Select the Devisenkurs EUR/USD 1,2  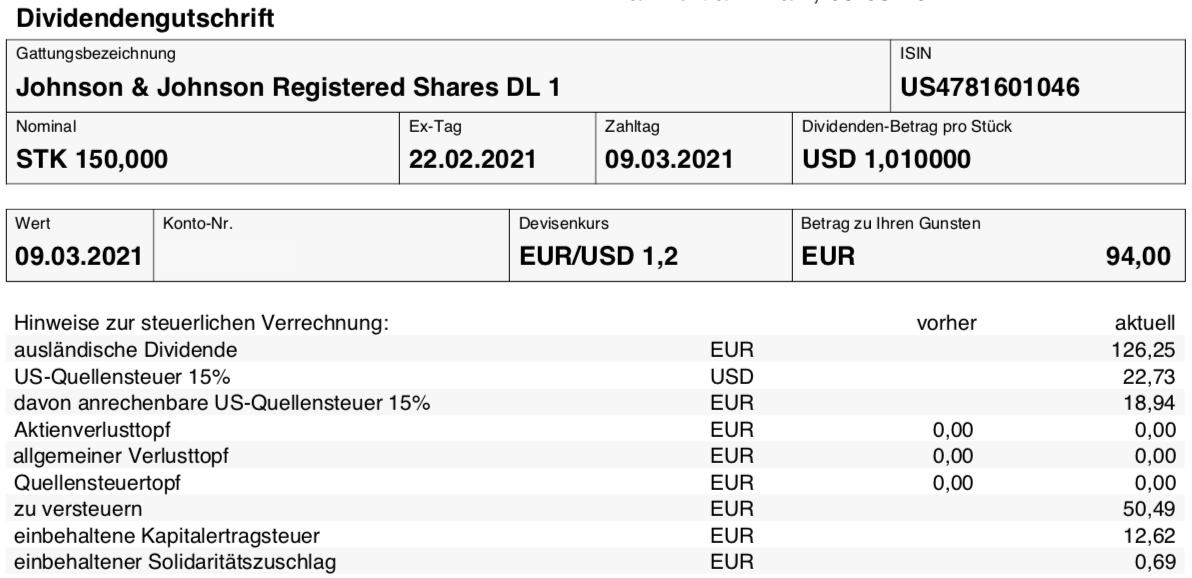[598, 256]
